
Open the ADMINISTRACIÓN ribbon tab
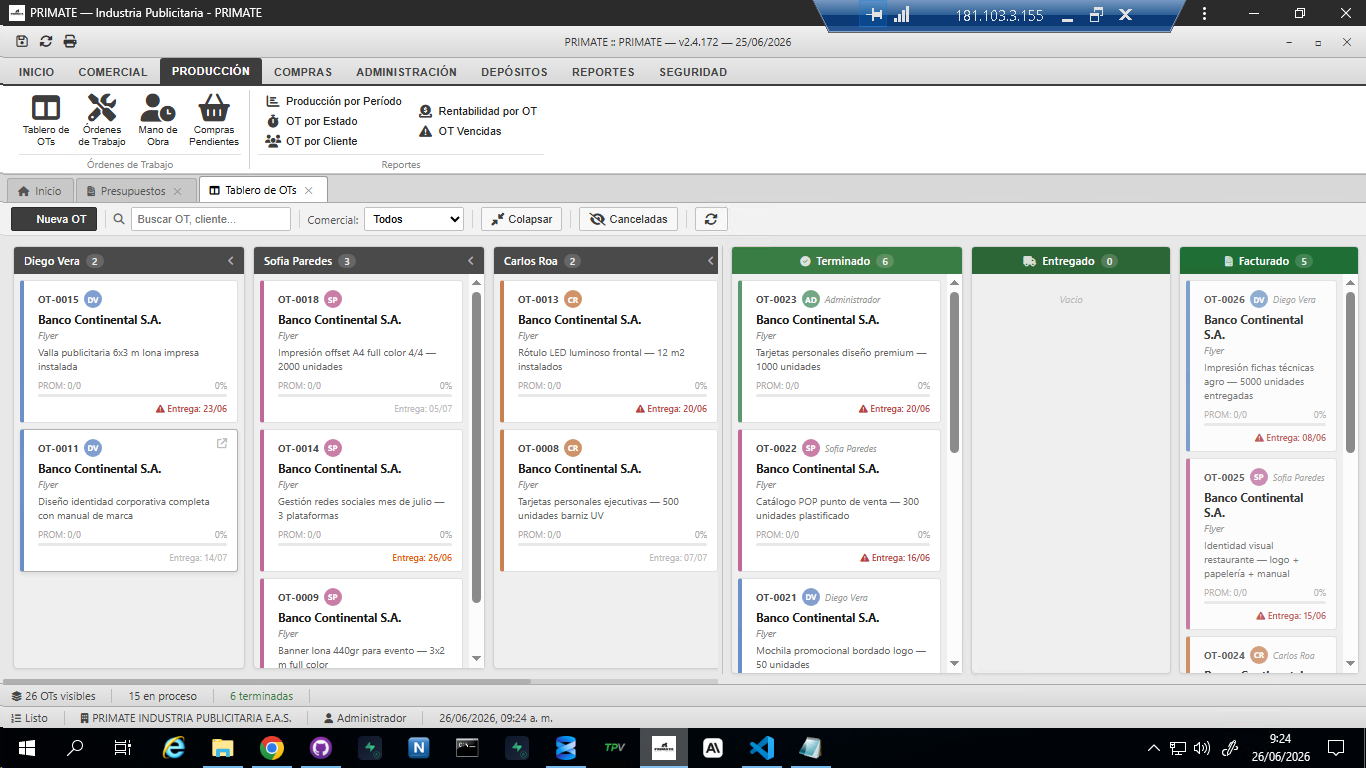[x=406, y=72]
